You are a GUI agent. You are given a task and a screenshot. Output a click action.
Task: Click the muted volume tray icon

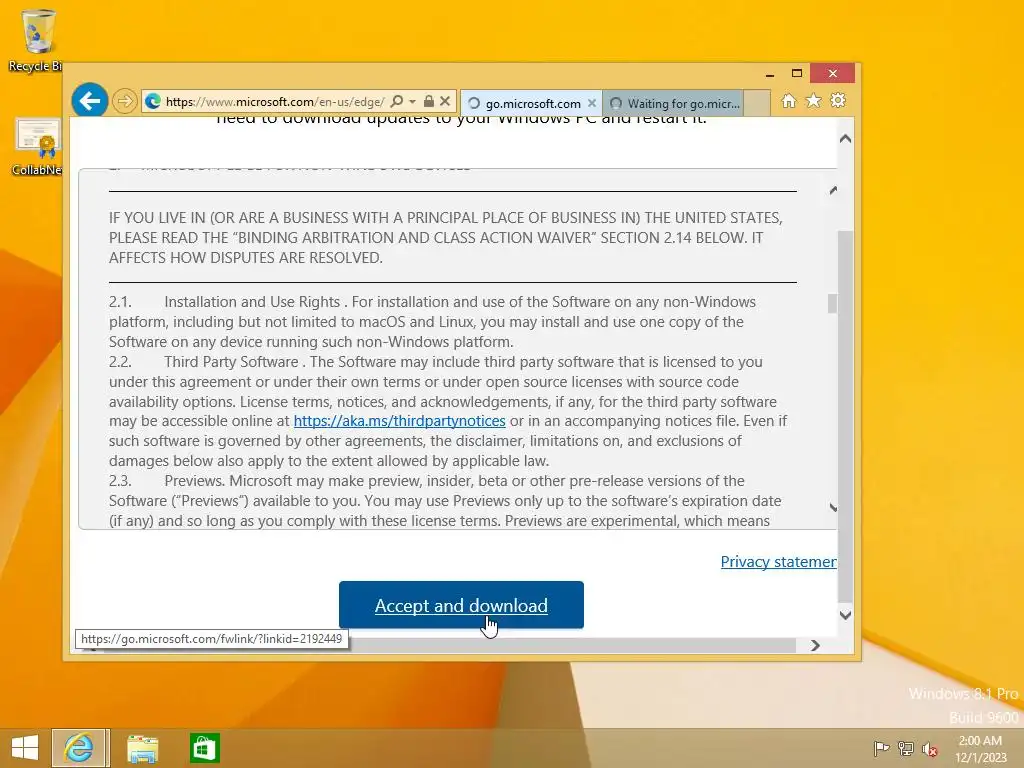pyautogui.click(x=930, y=749)
